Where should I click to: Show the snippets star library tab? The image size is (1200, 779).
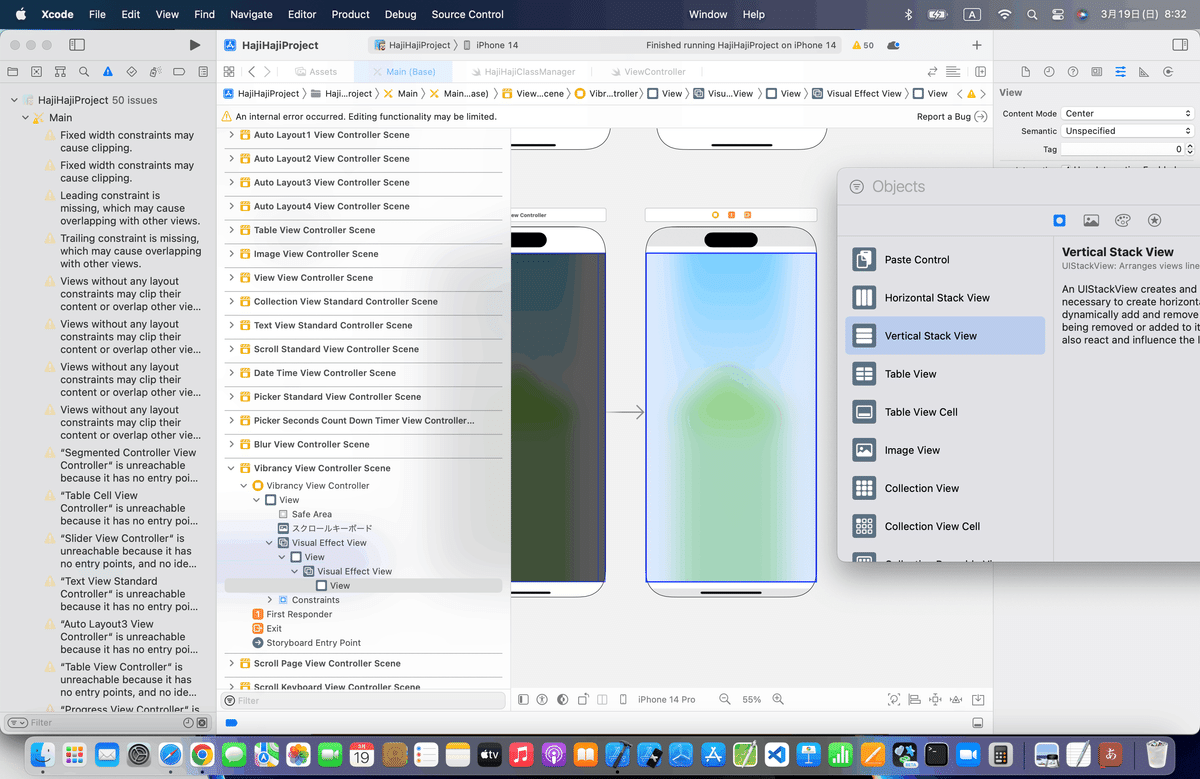[1154, 221]
